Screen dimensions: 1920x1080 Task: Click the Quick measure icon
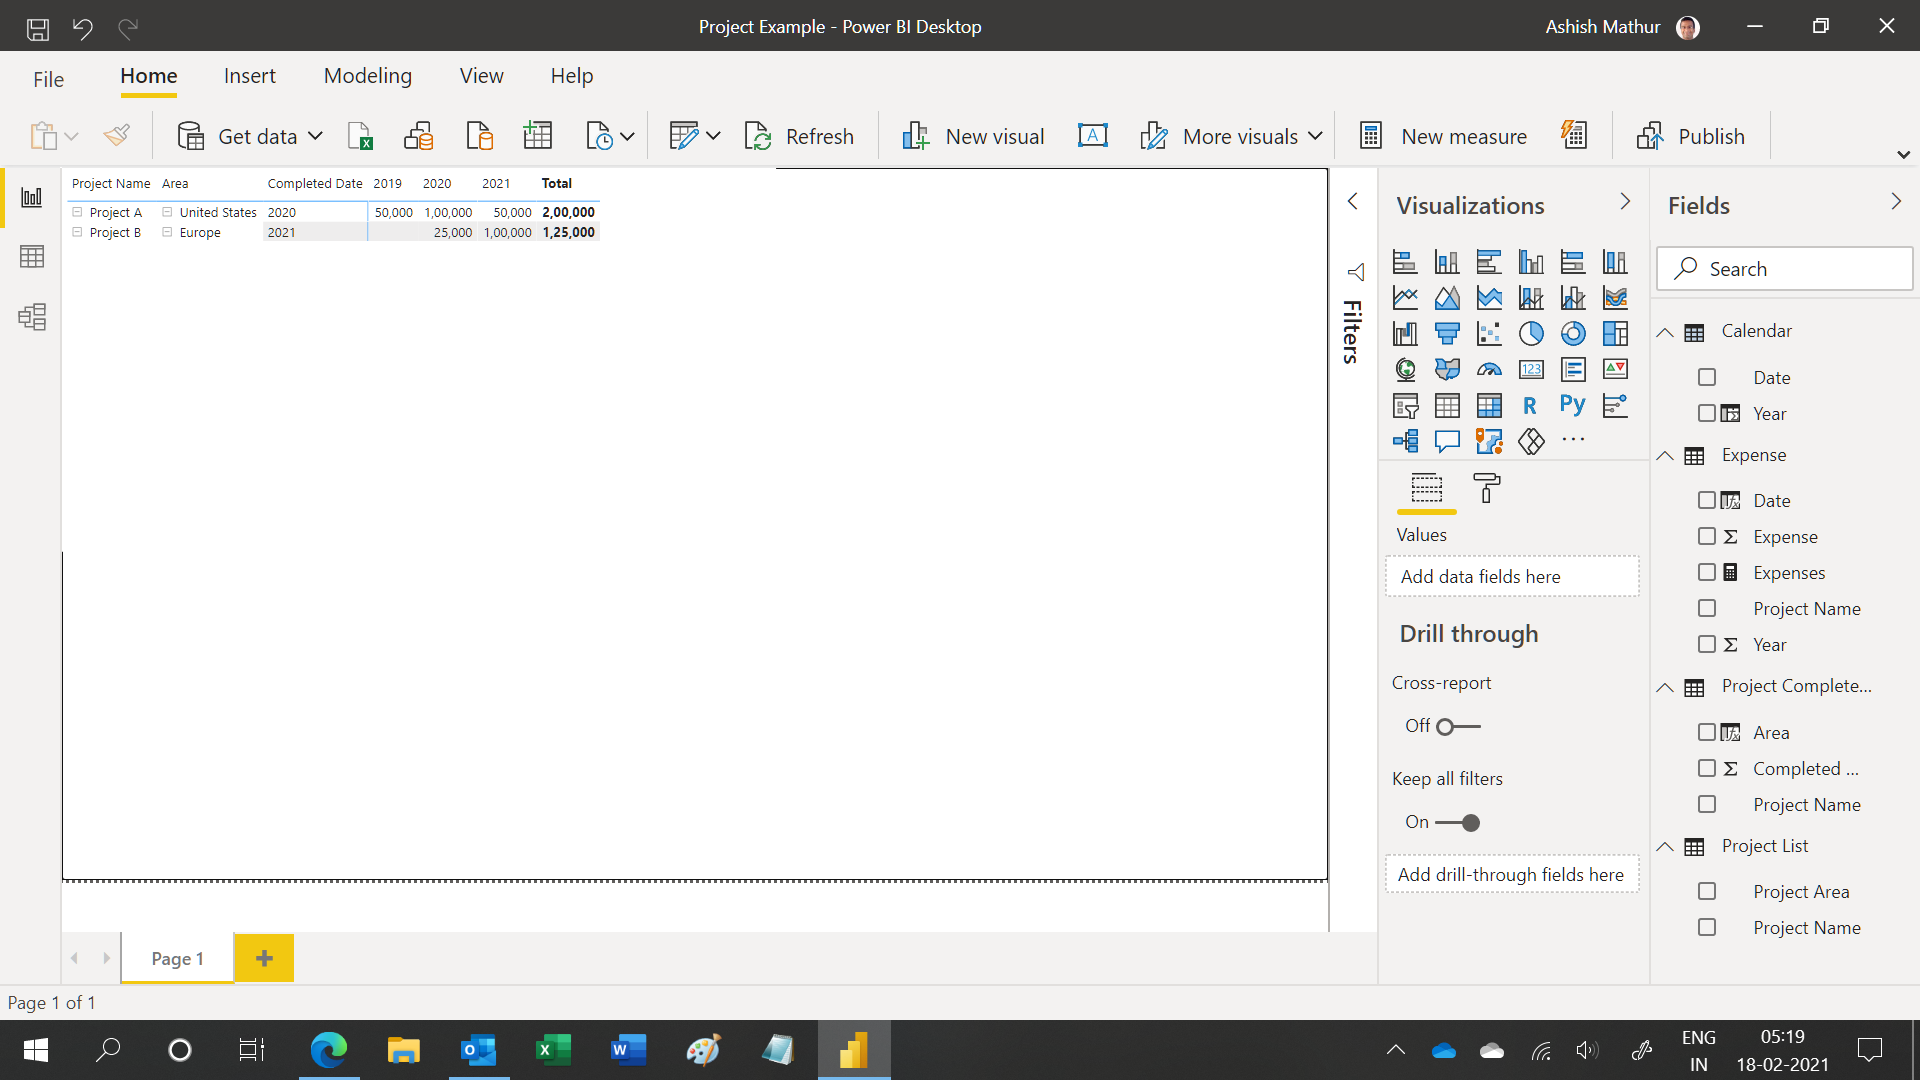coord(1574,136)
